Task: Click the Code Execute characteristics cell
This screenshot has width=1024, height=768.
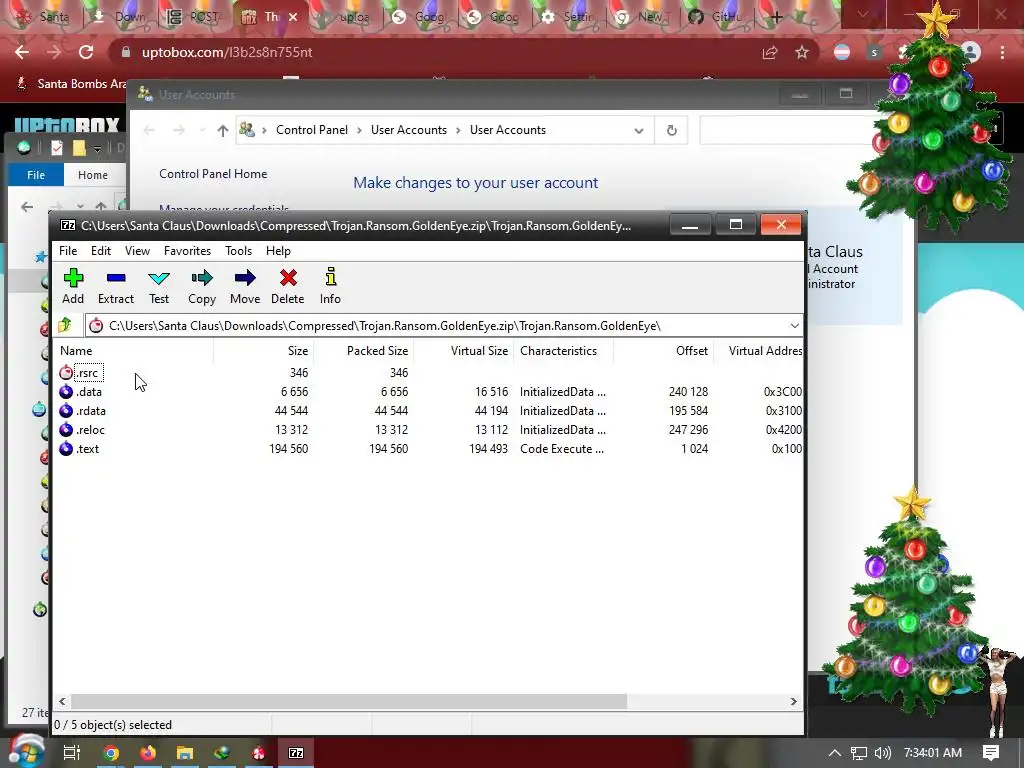Action: (562, 449)
